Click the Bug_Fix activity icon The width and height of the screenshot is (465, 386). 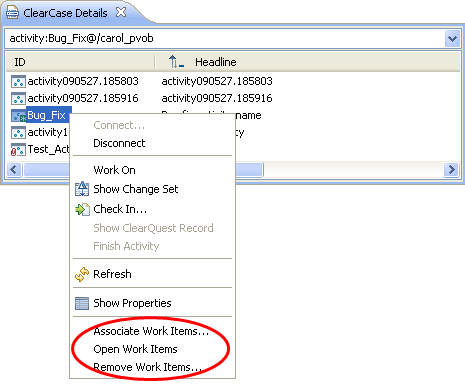18,115
